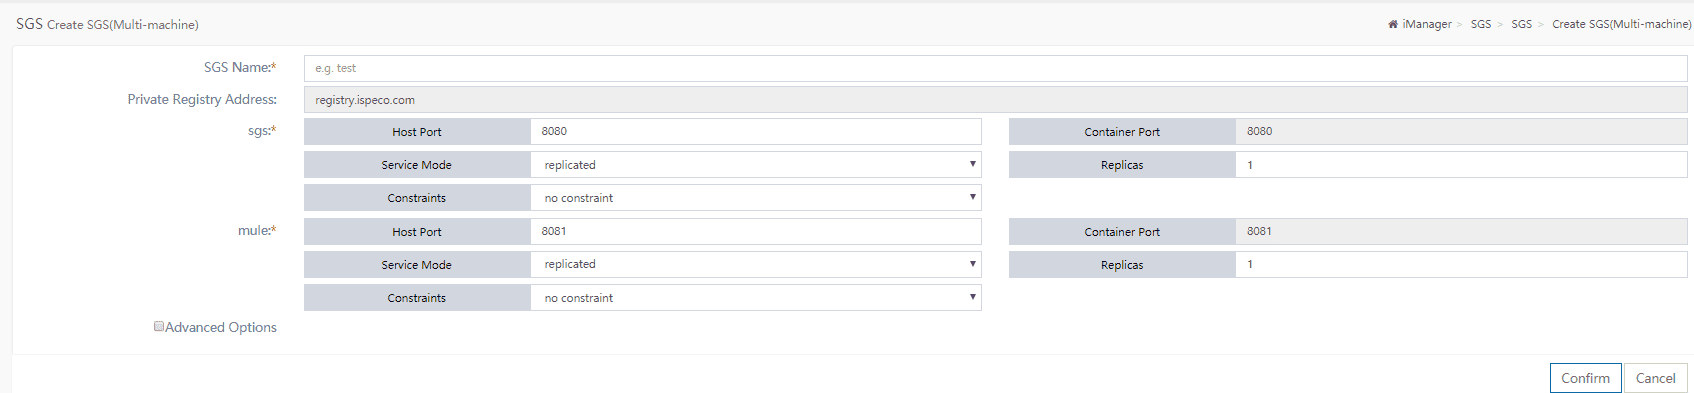Click the Cancel button
Screen dimensions: 1694x393
[x=1655, y=378]
